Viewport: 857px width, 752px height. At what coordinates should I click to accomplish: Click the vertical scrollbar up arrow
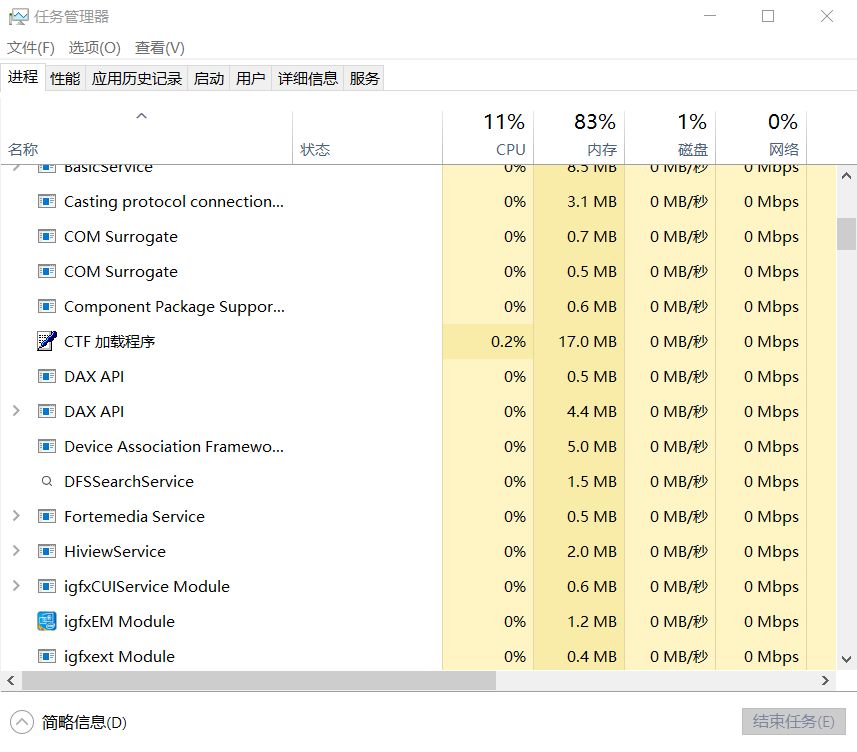point(846,176)
